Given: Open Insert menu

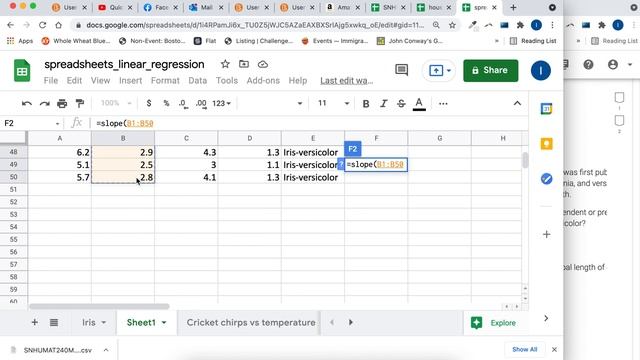Looking at the screenshot, I should coord(131,80).
